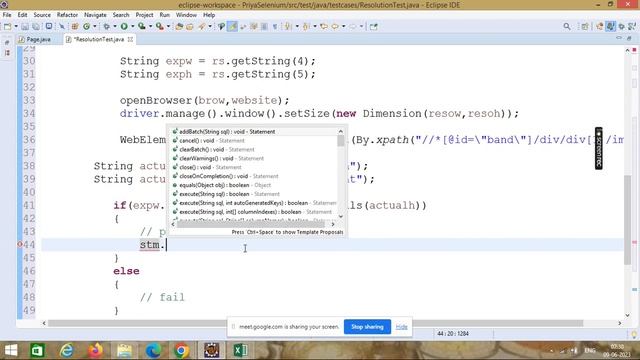This screenshot has width=640, height=360.
Task: Toggle the highlighted Mark Occurrences button
Action: click(x=232, y=27)
